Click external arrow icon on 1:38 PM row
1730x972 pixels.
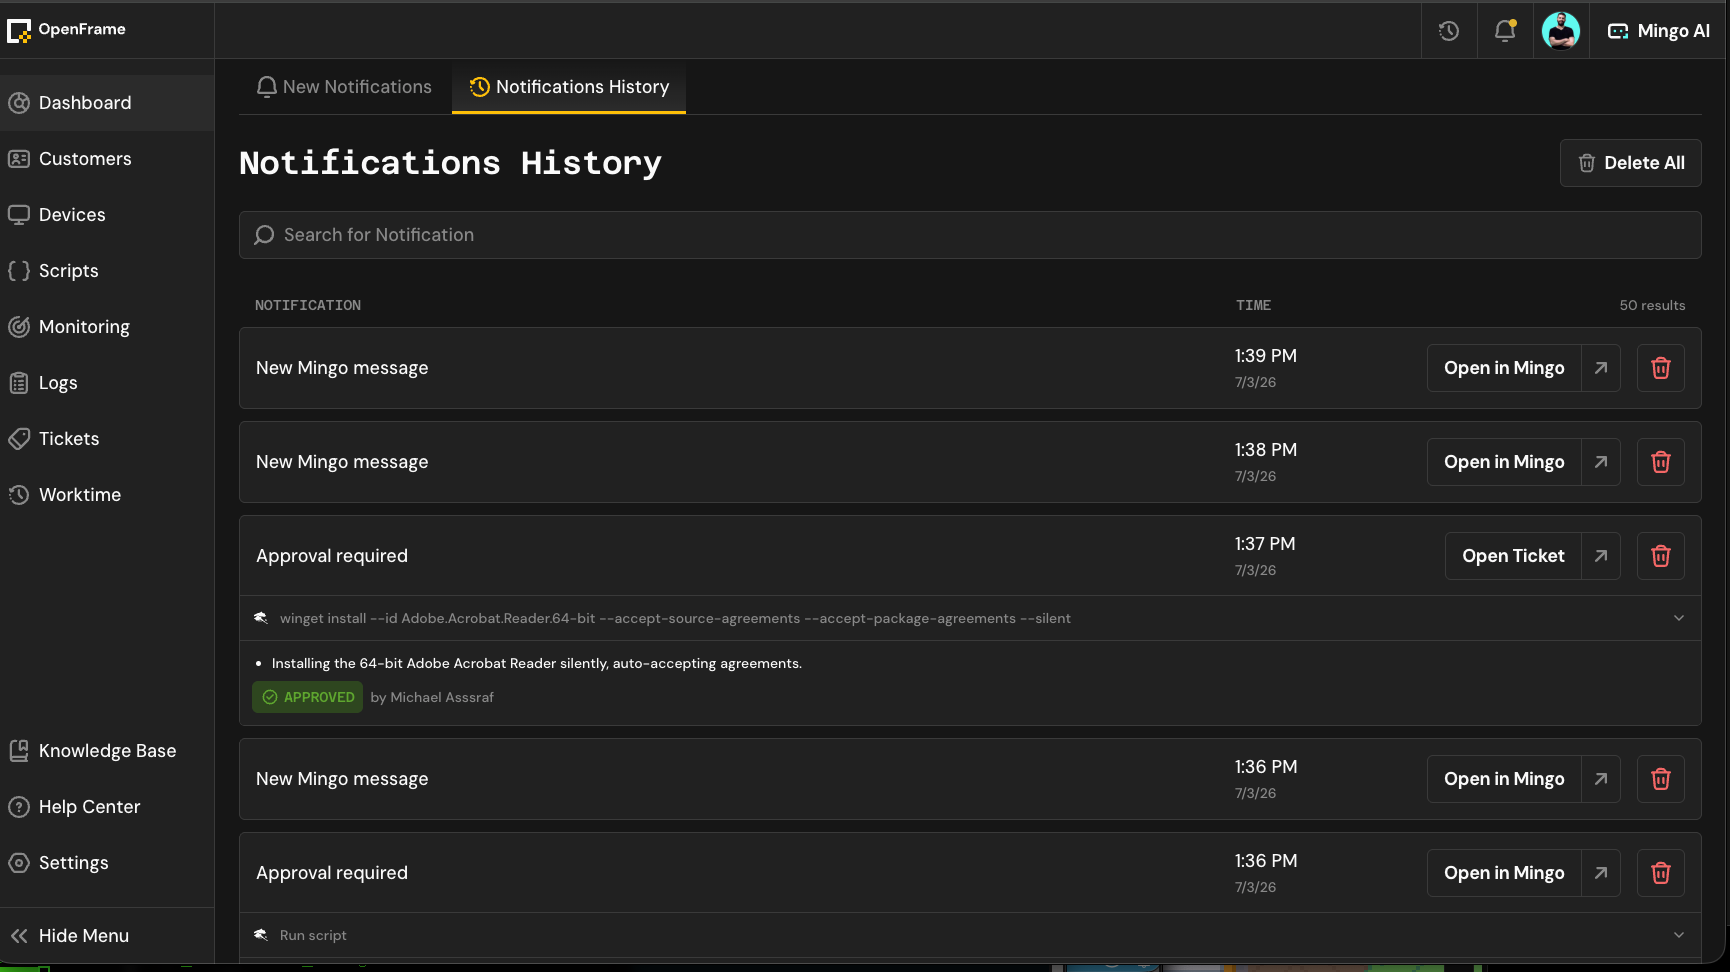1601,462
